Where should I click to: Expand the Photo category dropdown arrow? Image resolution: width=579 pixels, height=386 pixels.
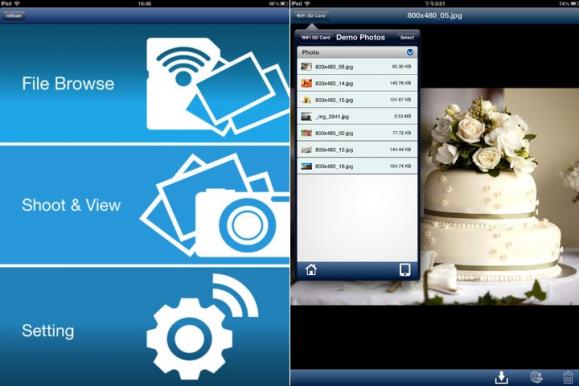410,52
